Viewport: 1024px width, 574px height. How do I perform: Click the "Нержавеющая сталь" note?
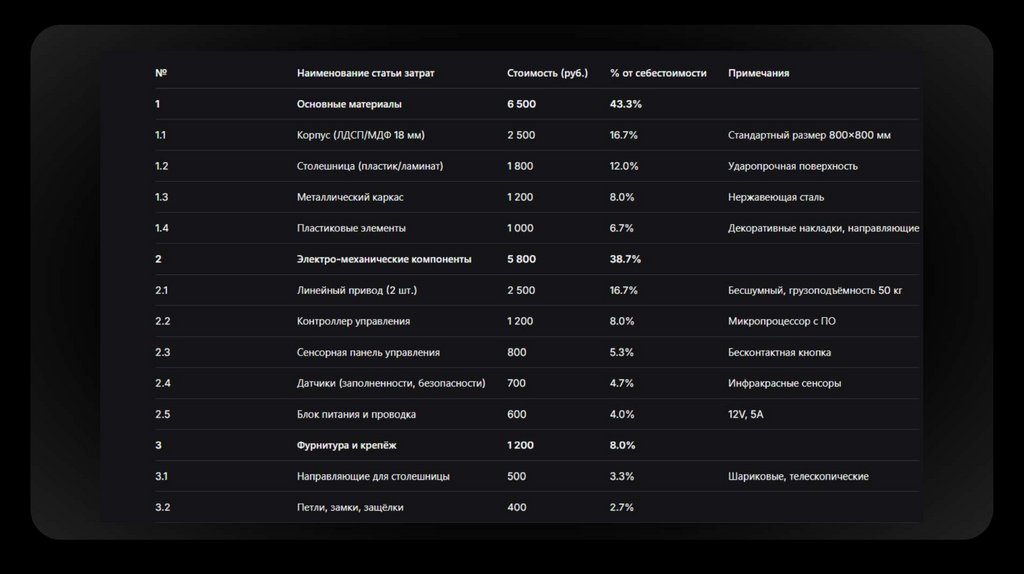point(776,197)
